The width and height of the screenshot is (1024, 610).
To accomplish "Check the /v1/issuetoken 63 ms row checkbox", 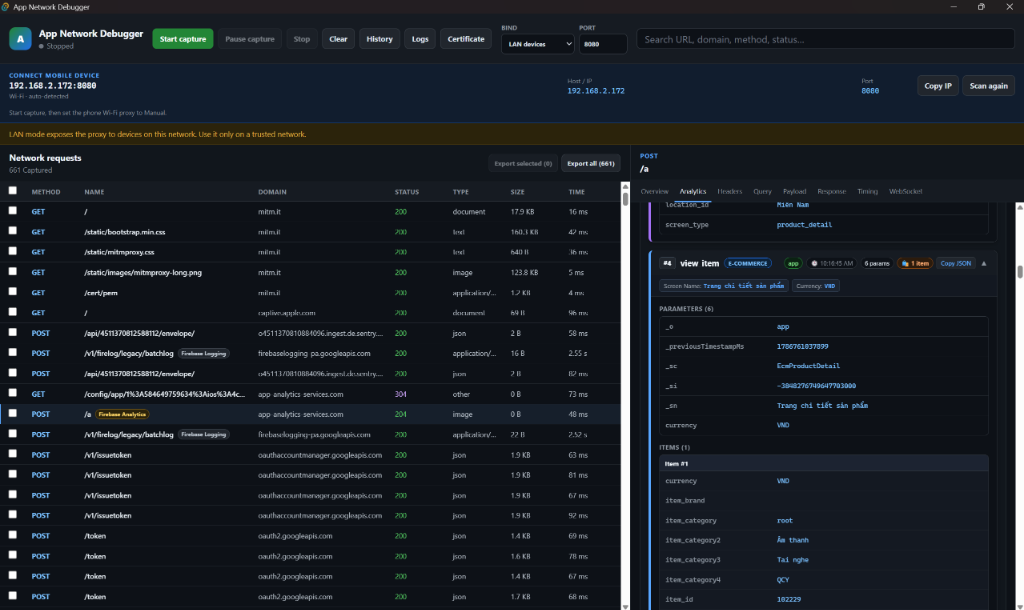I will coord(12,454).
